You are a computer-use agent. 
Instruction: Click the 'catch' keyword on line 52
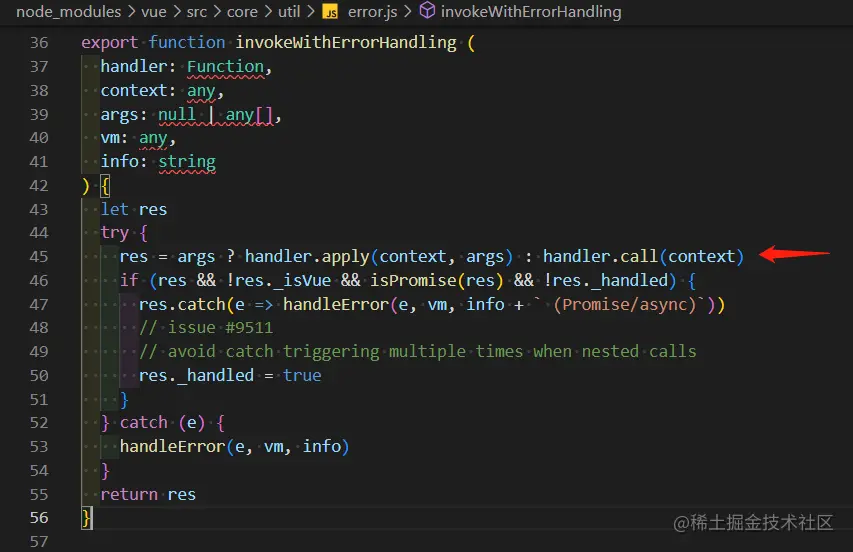click(144, 423)
